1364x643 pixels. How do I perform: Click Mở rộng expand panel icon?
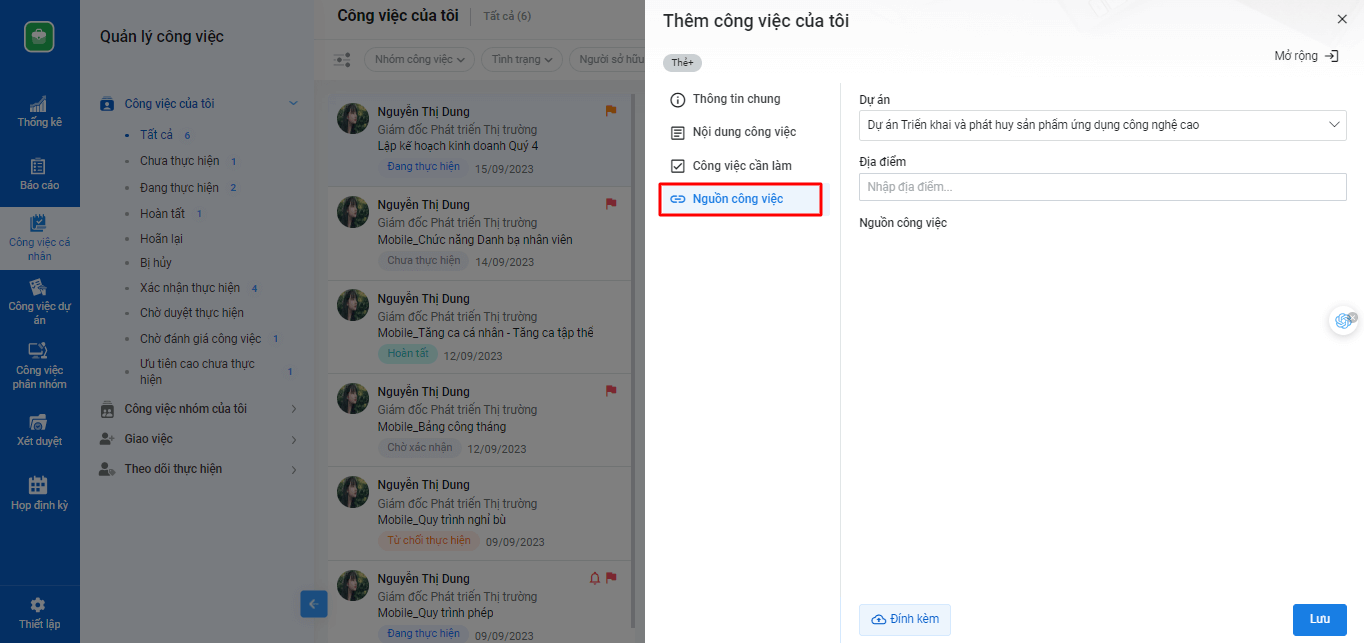click(x=1331, y=56)
